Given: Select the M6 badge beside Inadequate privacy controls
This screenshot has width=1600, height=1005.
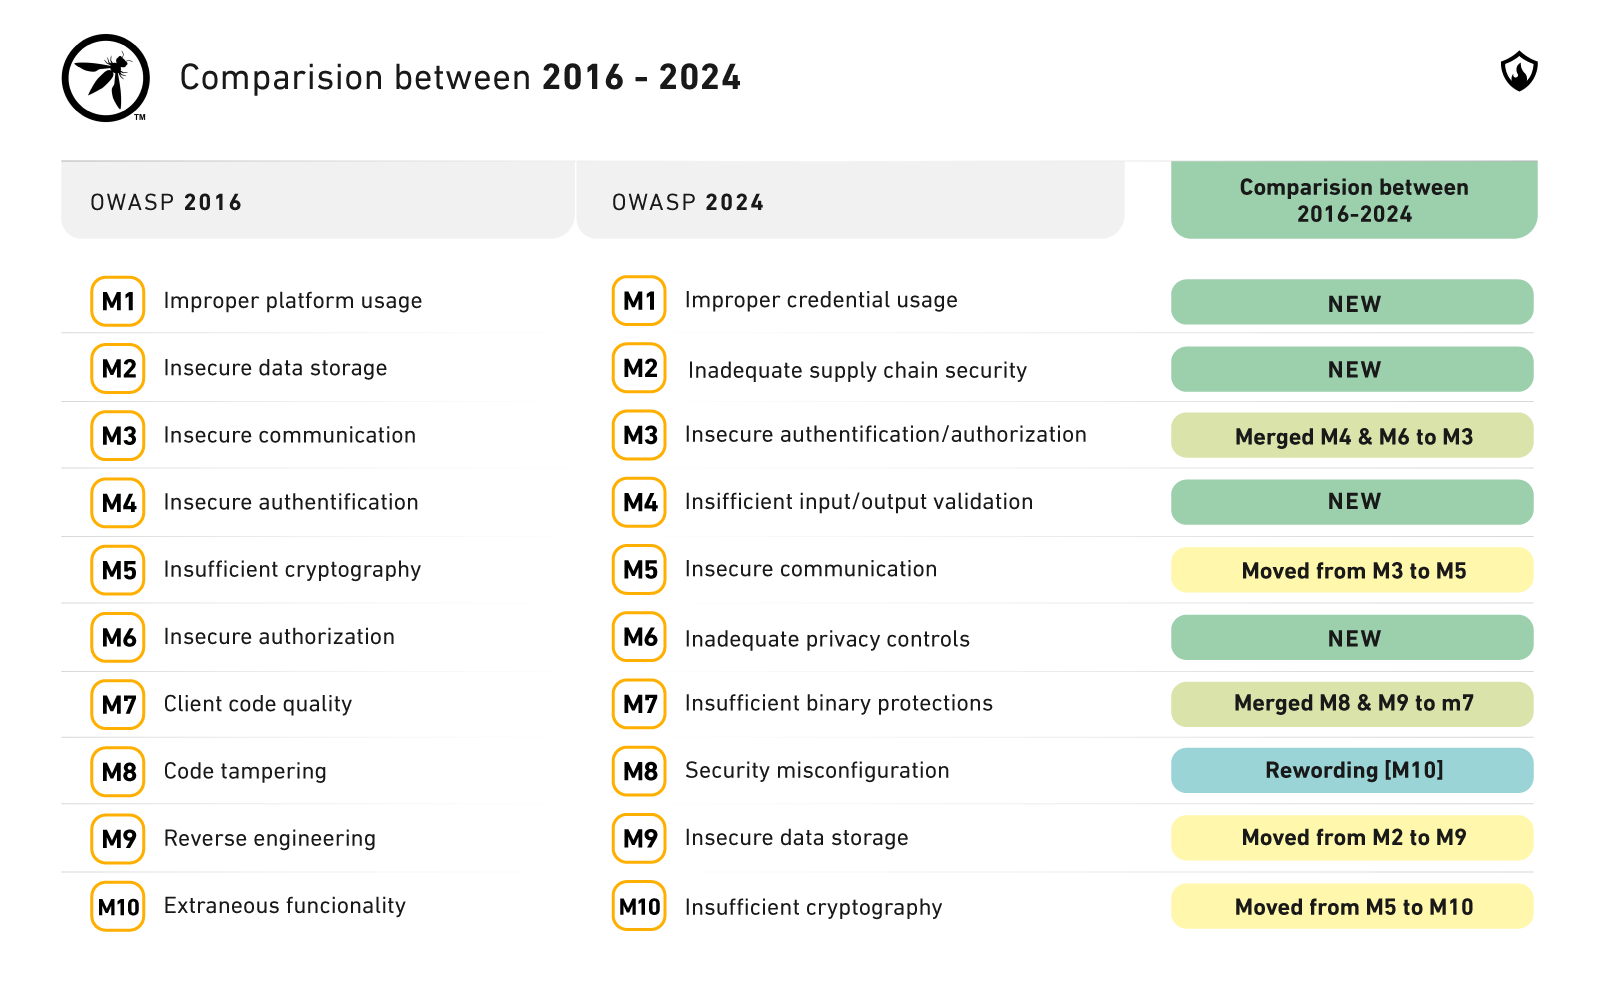Looking at the screenshot, I should point(639,637).
